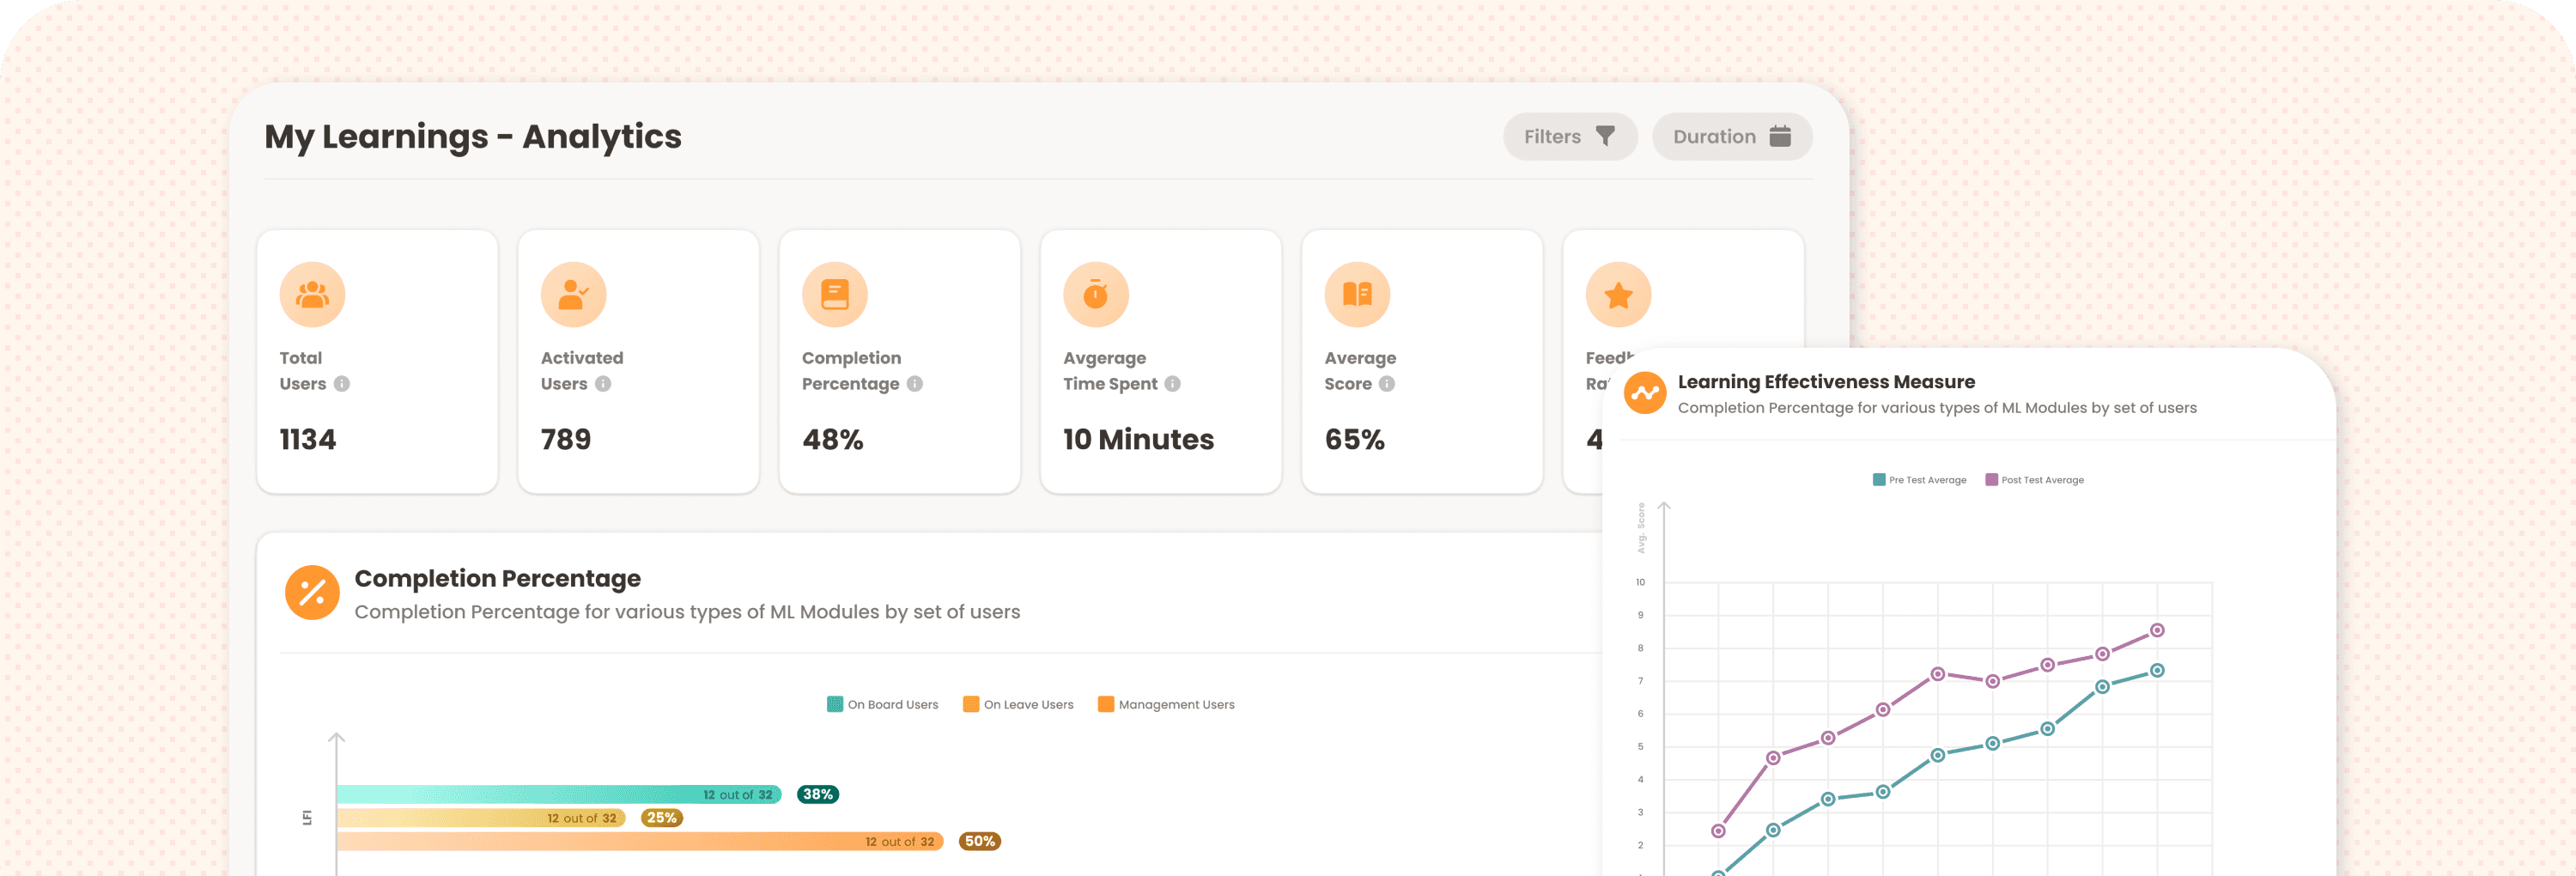Click the calendar icon in Duration
The image size is (2576, 876).
coord(1780,136)
